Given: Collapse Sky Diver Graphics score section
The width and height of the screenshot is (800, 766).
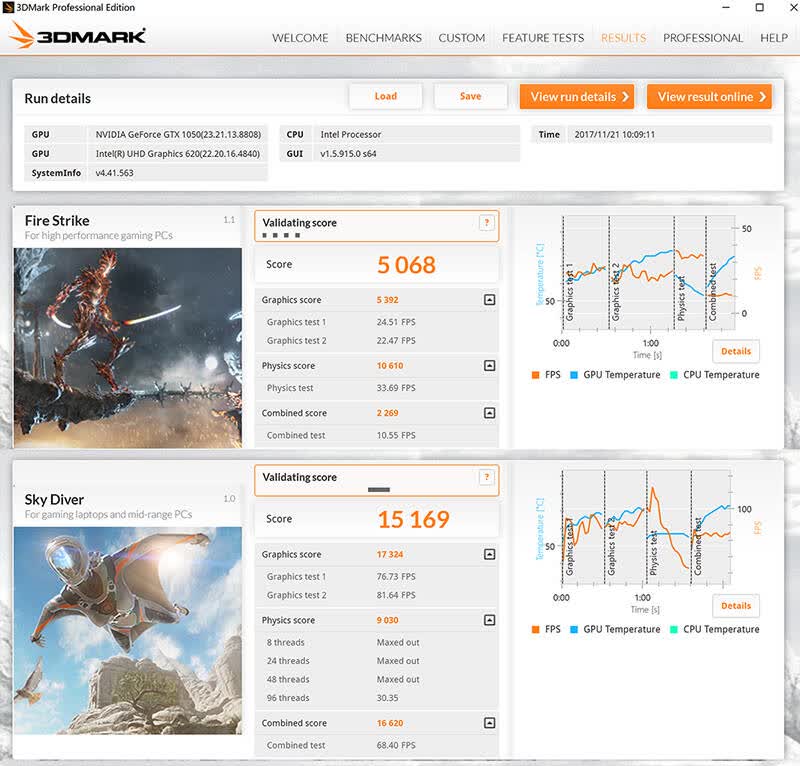Looking at the screenshot, I should point(489,554).
